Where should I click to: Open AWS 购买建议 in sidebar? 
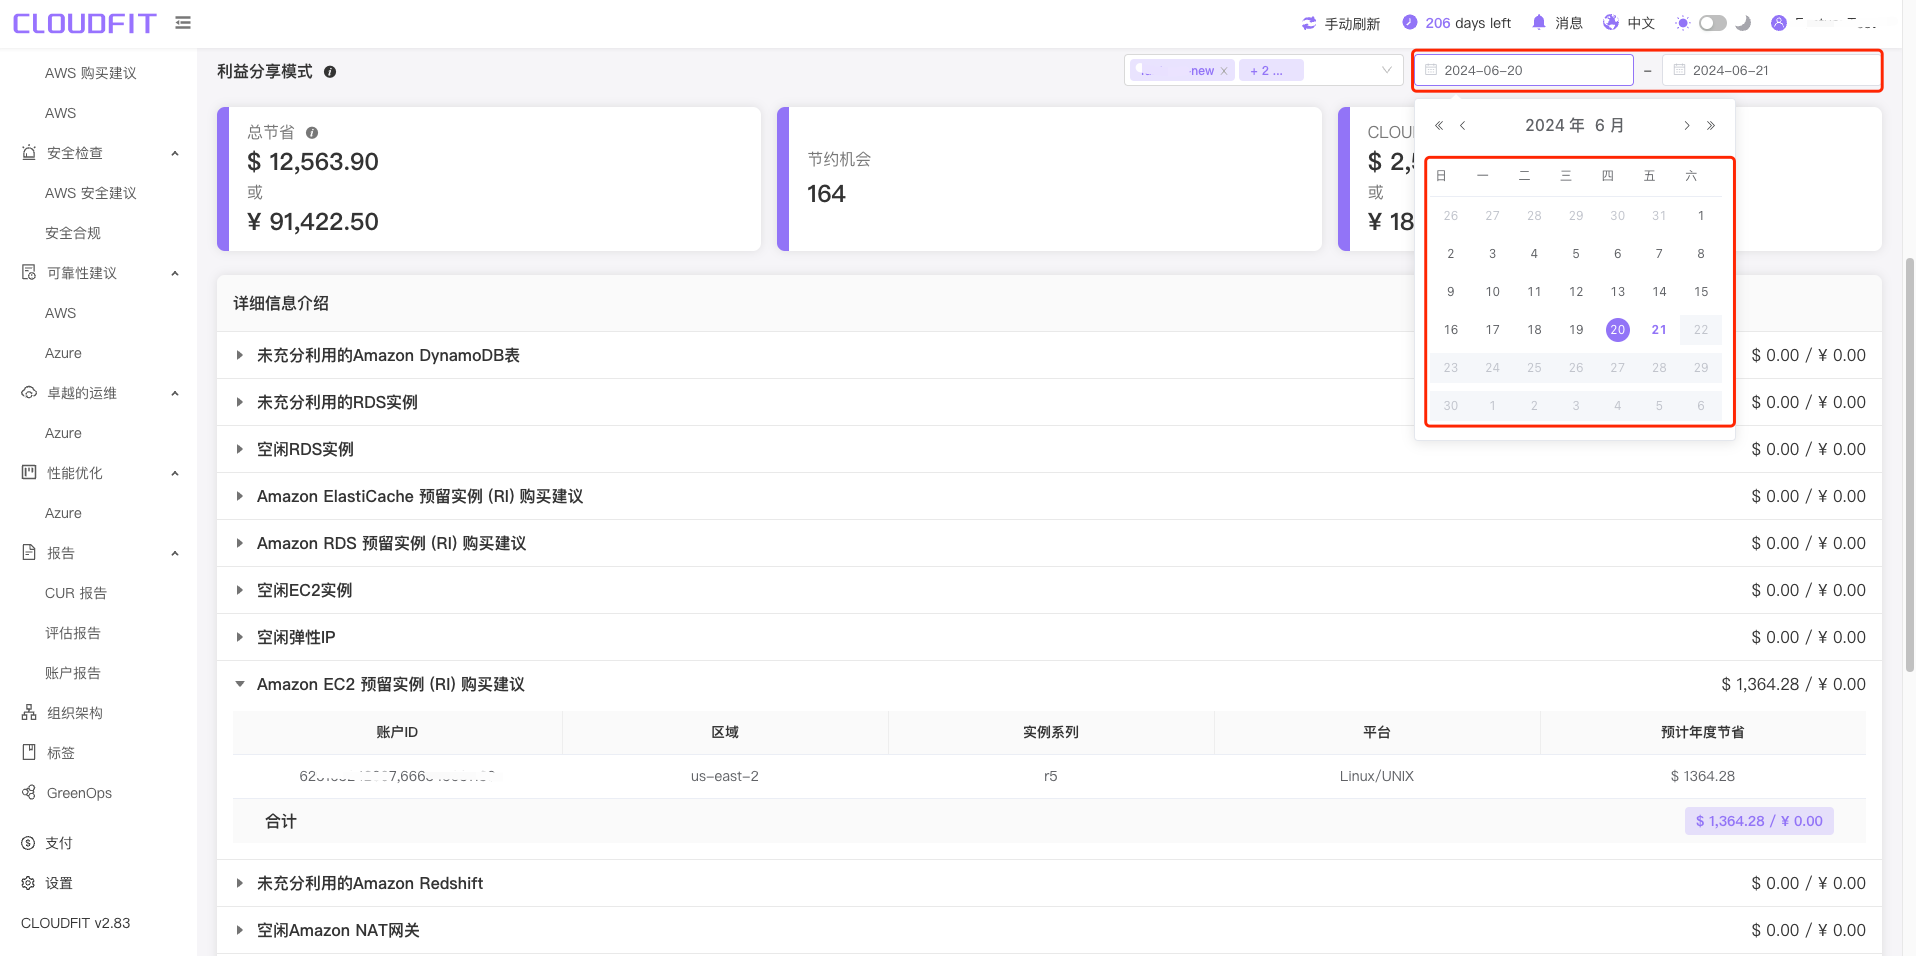[x=91, y=73]
